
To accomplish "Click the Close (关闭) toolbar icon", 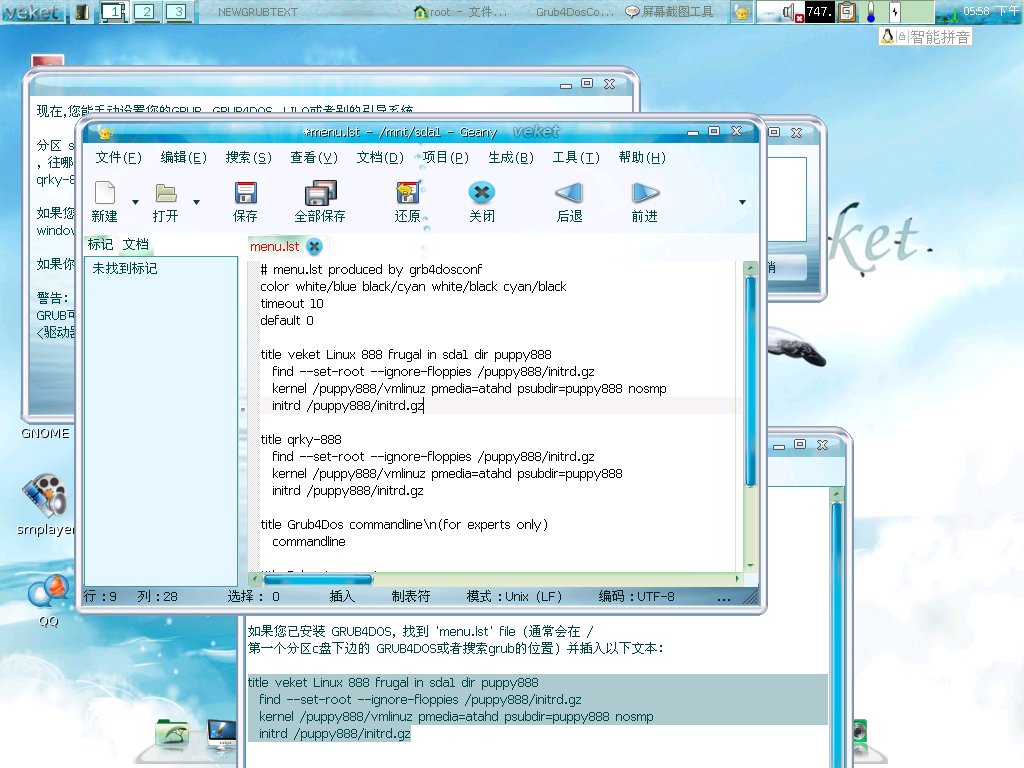I will tap(482, 193).
